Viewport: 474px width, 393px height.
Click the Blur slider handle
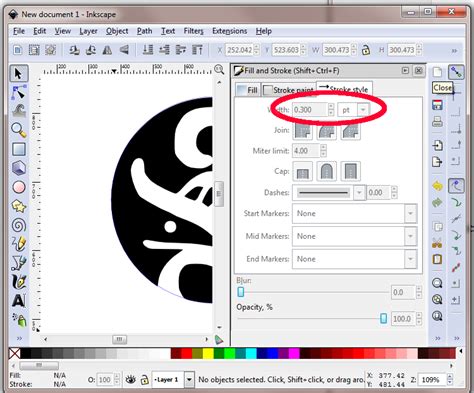(x=241, y=292)
